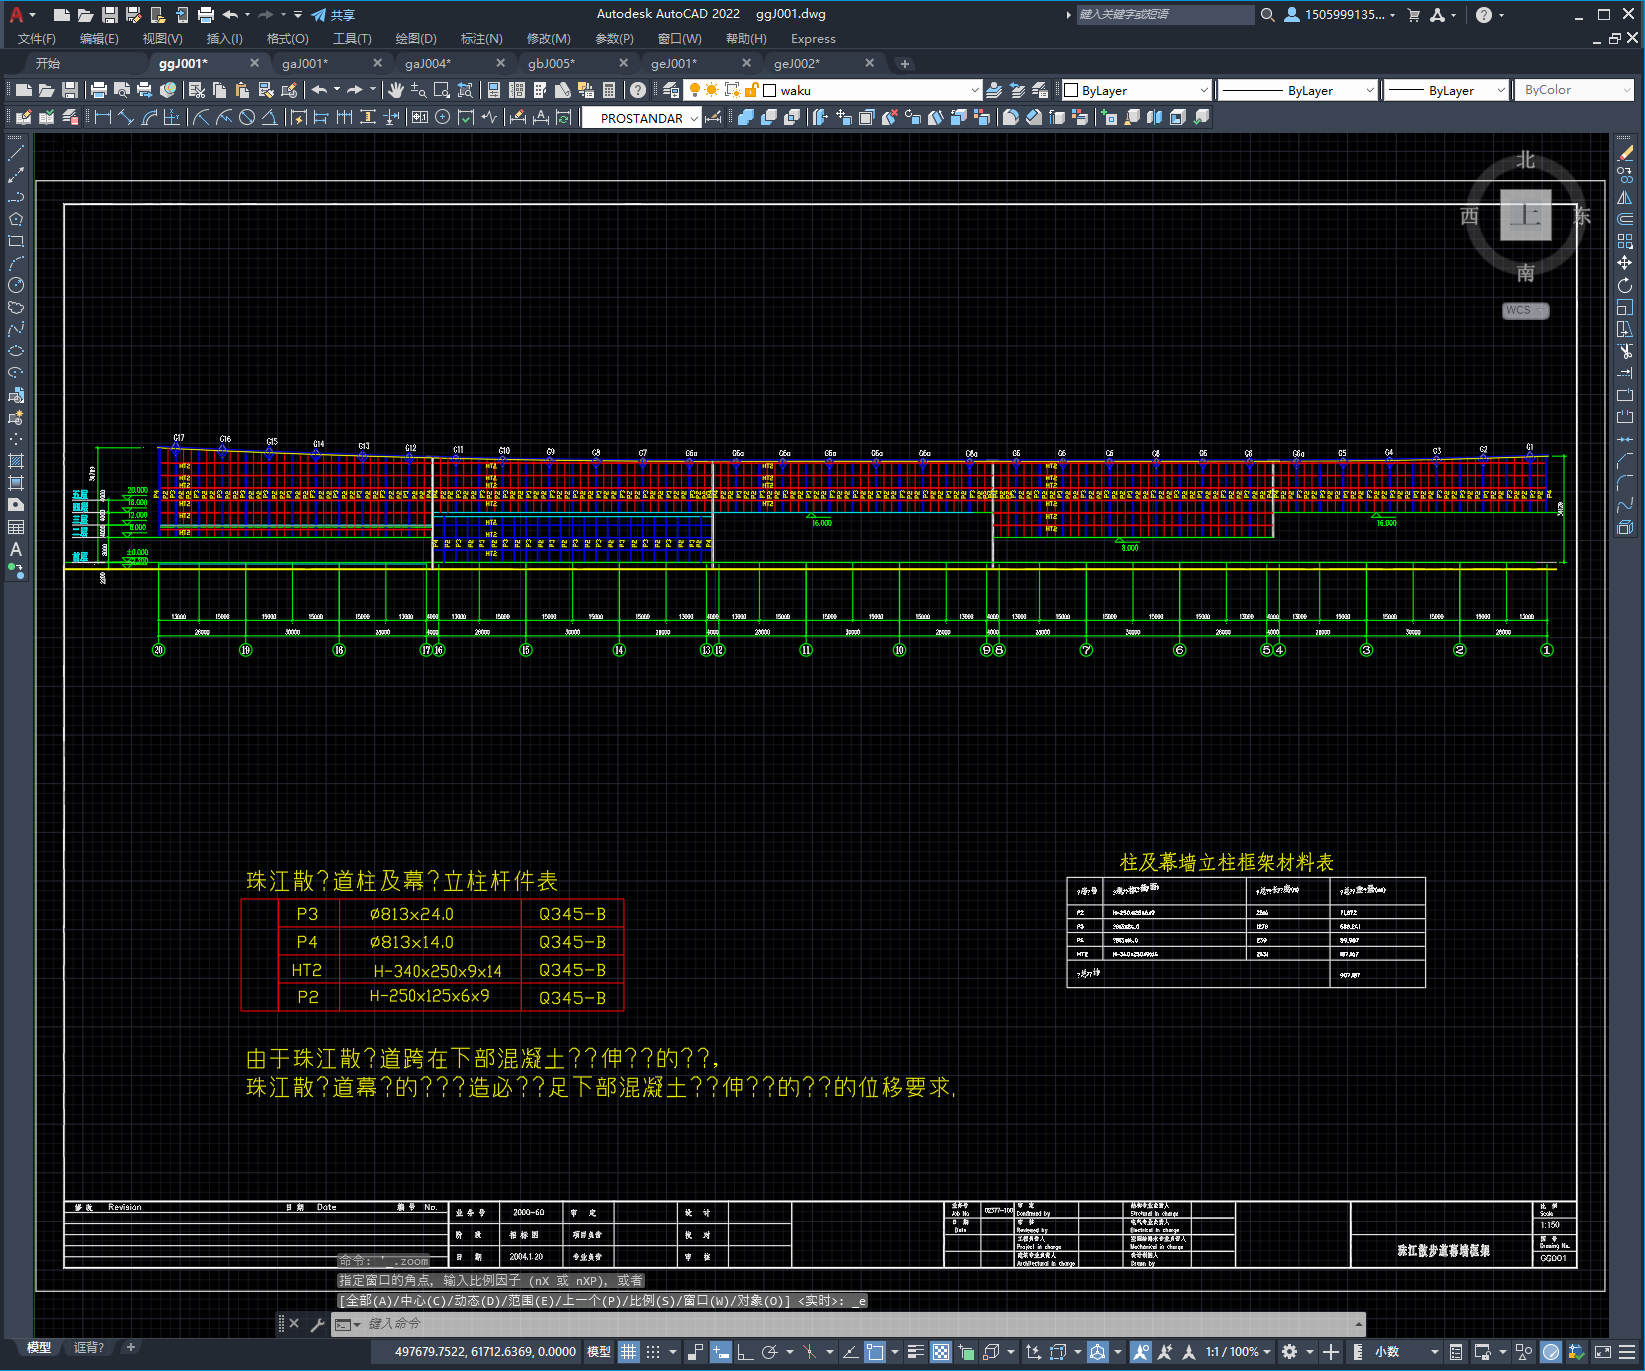Select the Aligned dimension tool
Image resolution: width=1645 pixels, height=1371 pixels.
(126, 117)
